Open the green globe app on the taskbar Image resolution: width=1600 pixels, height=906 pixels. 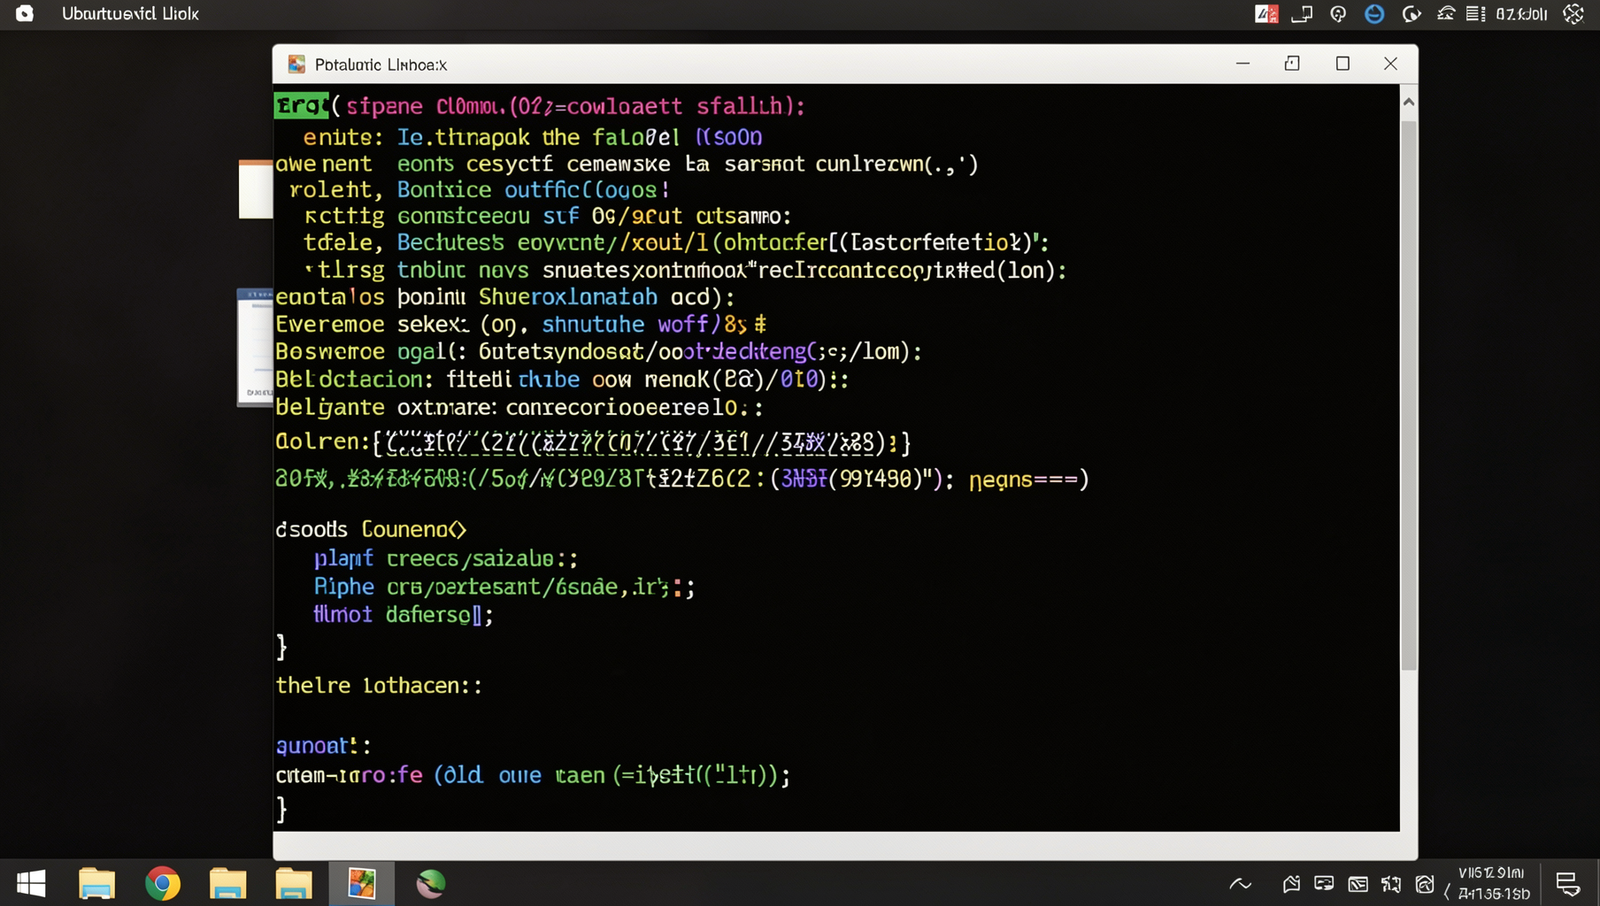[431, 884]
